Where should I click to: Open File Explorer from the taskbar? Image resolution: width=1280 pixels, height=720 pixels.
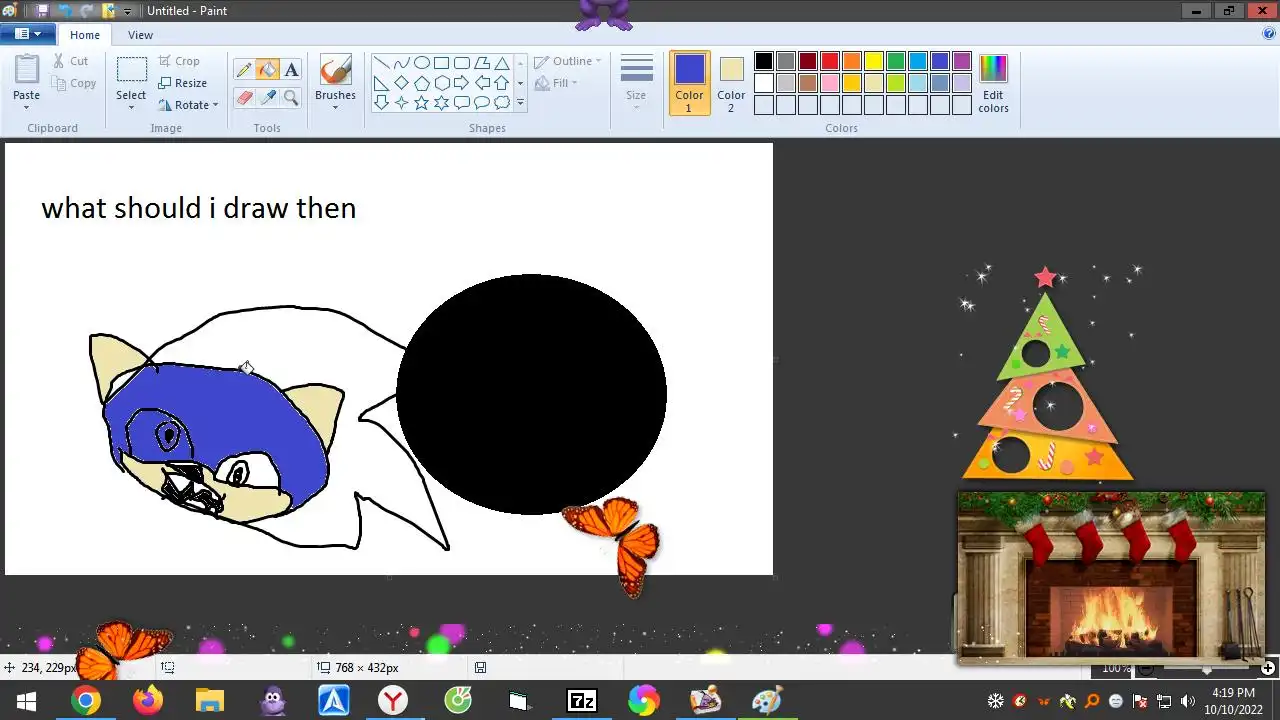point(210,701)
